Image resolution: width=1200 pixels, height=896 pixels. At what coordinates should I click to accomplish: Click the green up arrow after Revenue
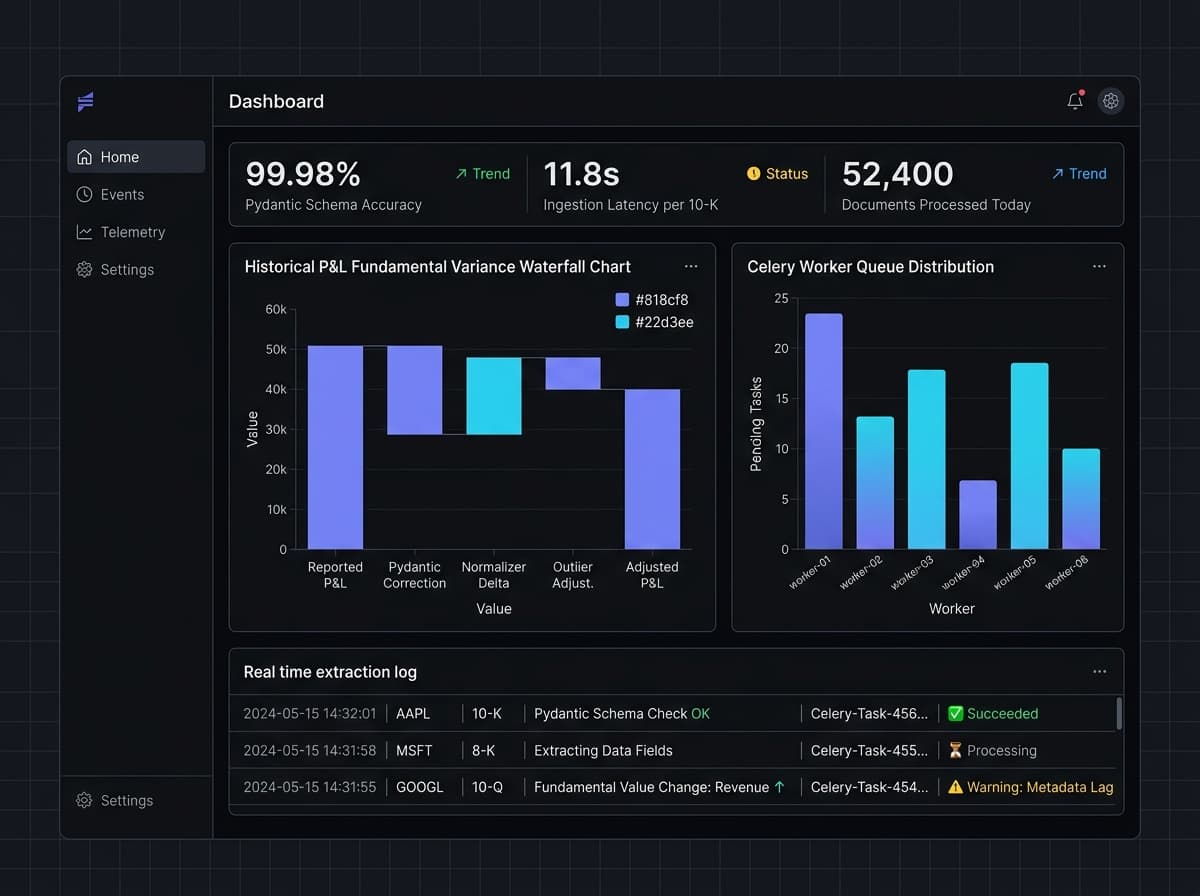click(x=780, y=787)
